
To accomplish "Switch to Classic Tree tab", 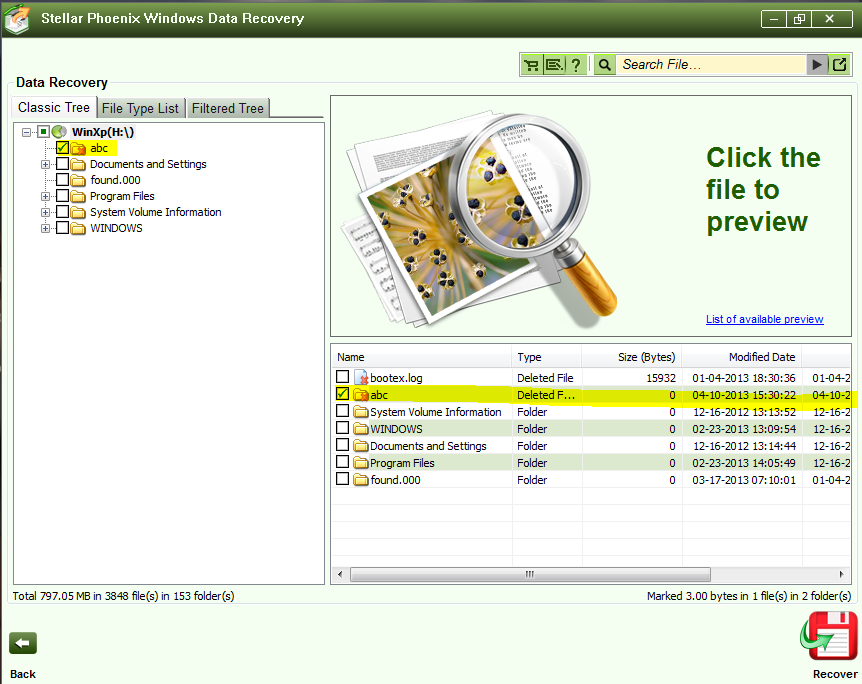I will pos(54,107).
